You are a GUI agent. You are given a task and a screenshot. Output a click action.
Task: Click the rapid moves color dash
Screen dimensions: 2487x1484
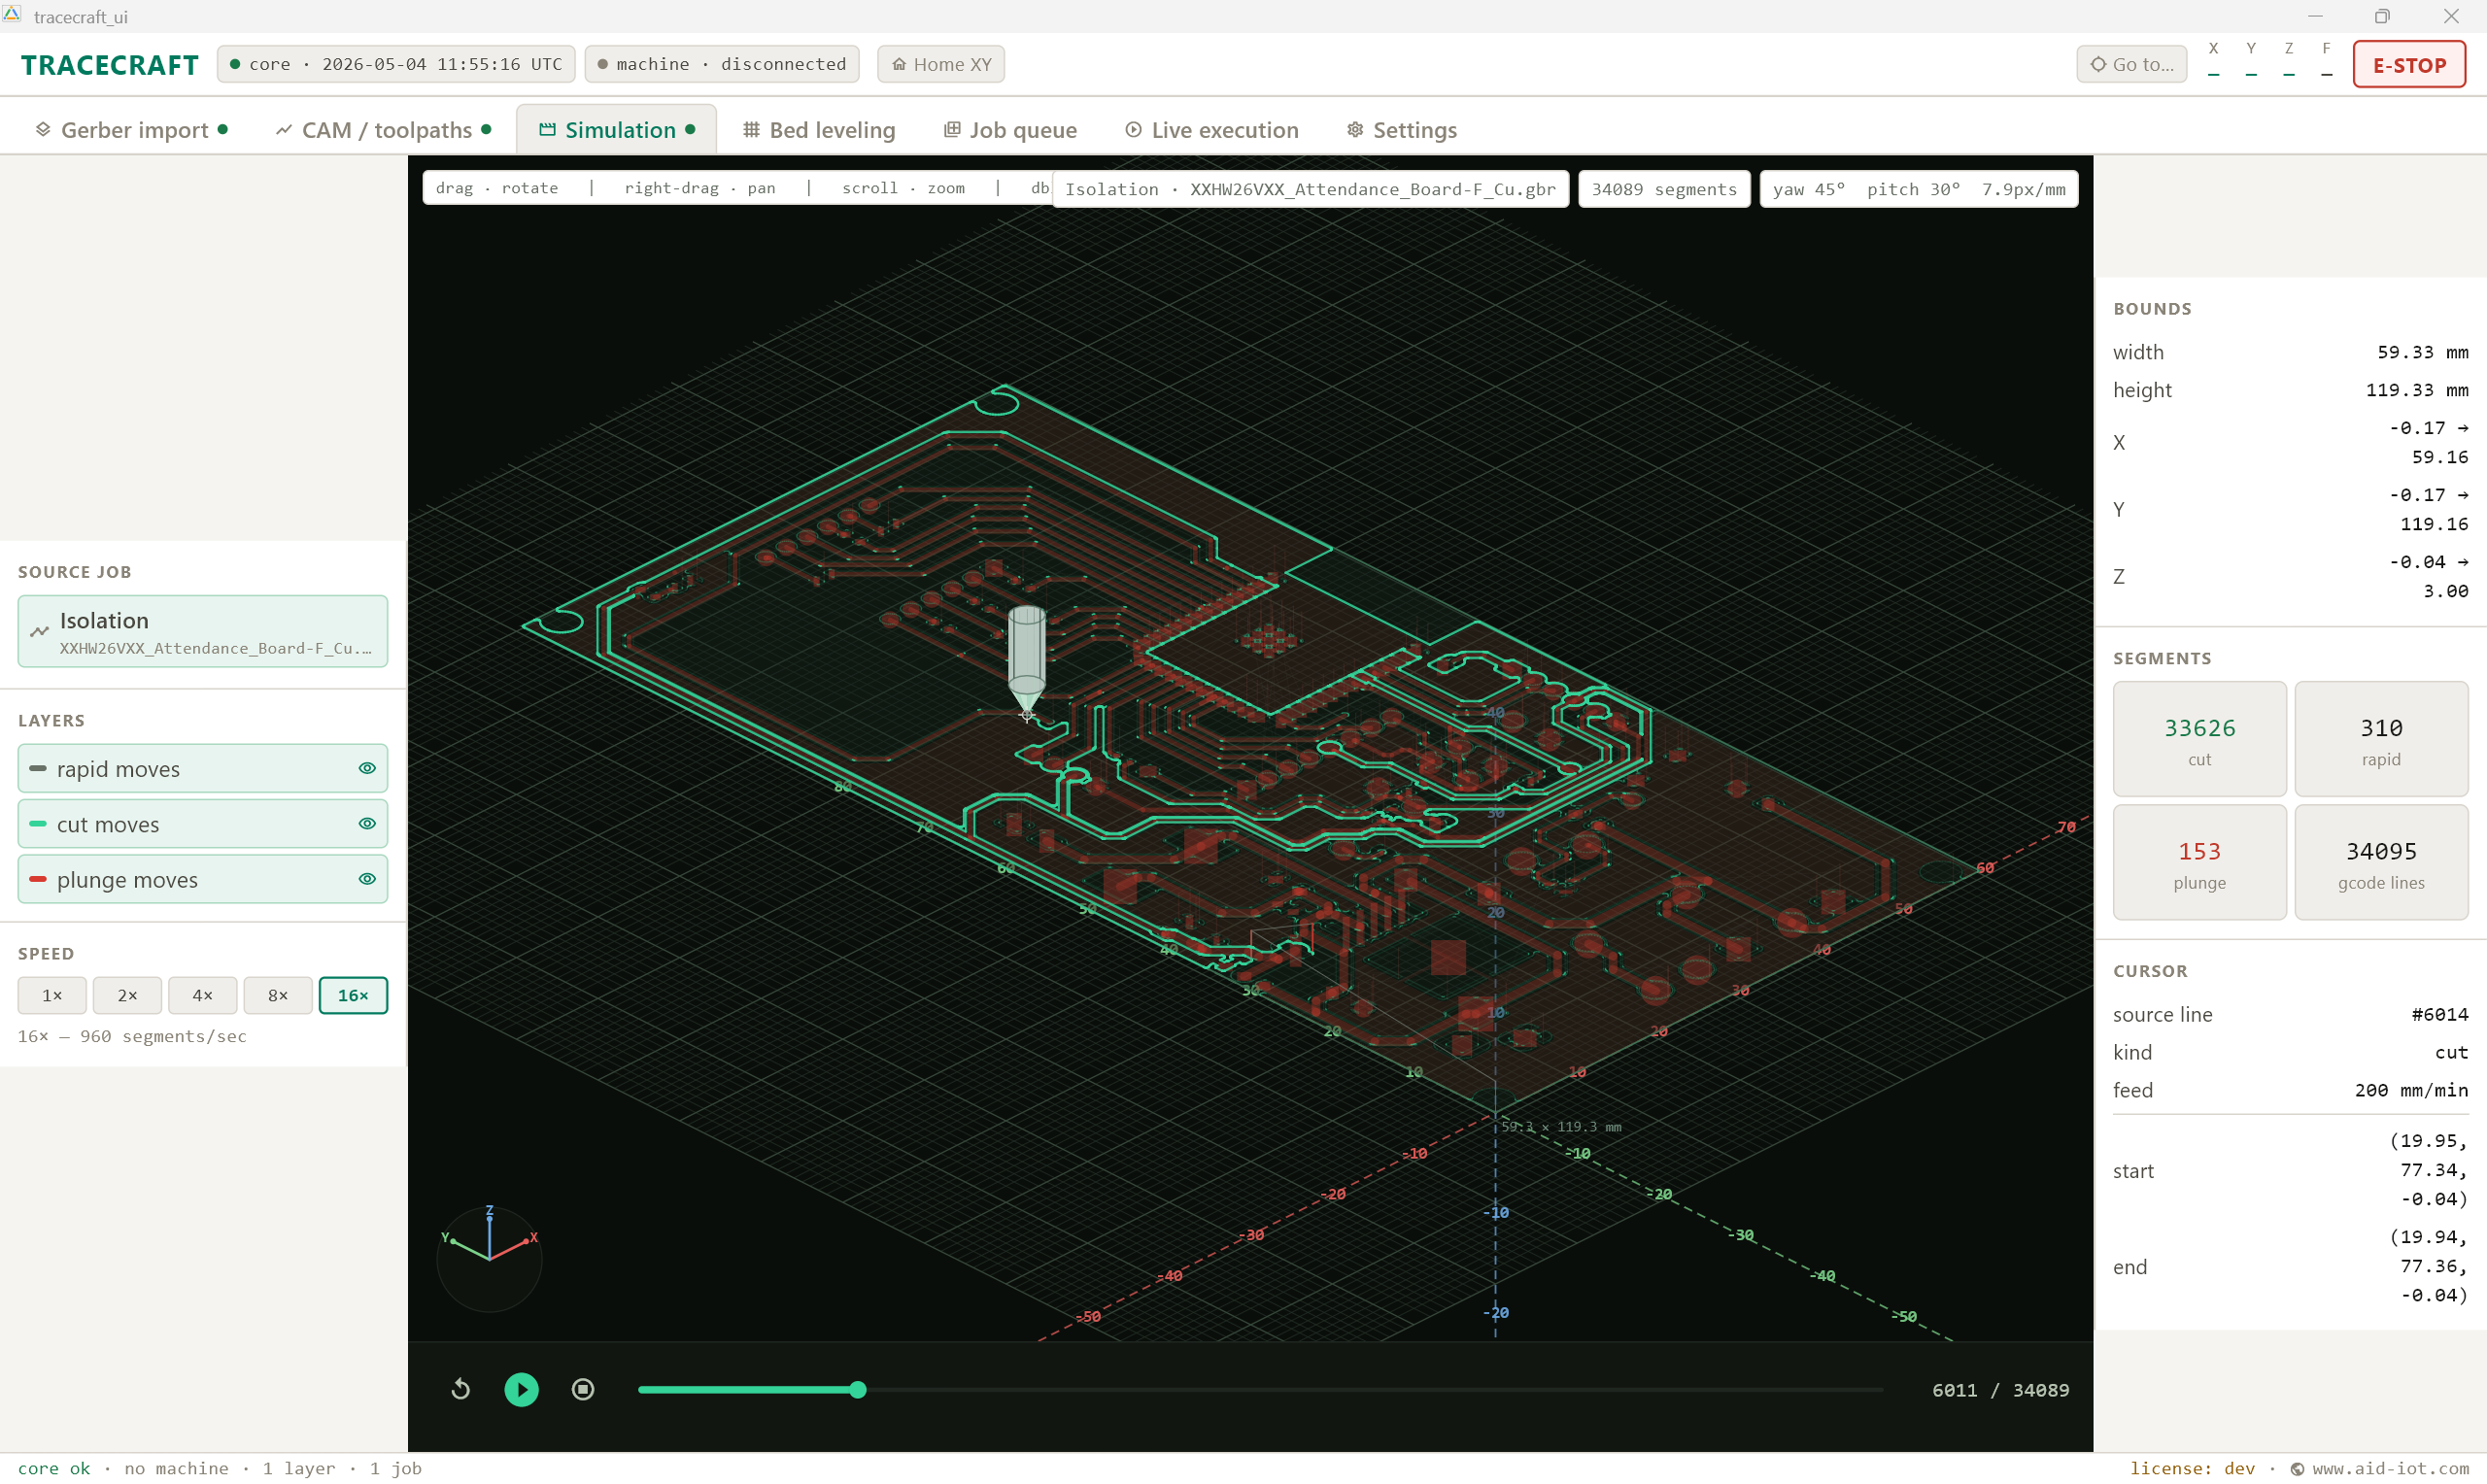tap(38, 768)
